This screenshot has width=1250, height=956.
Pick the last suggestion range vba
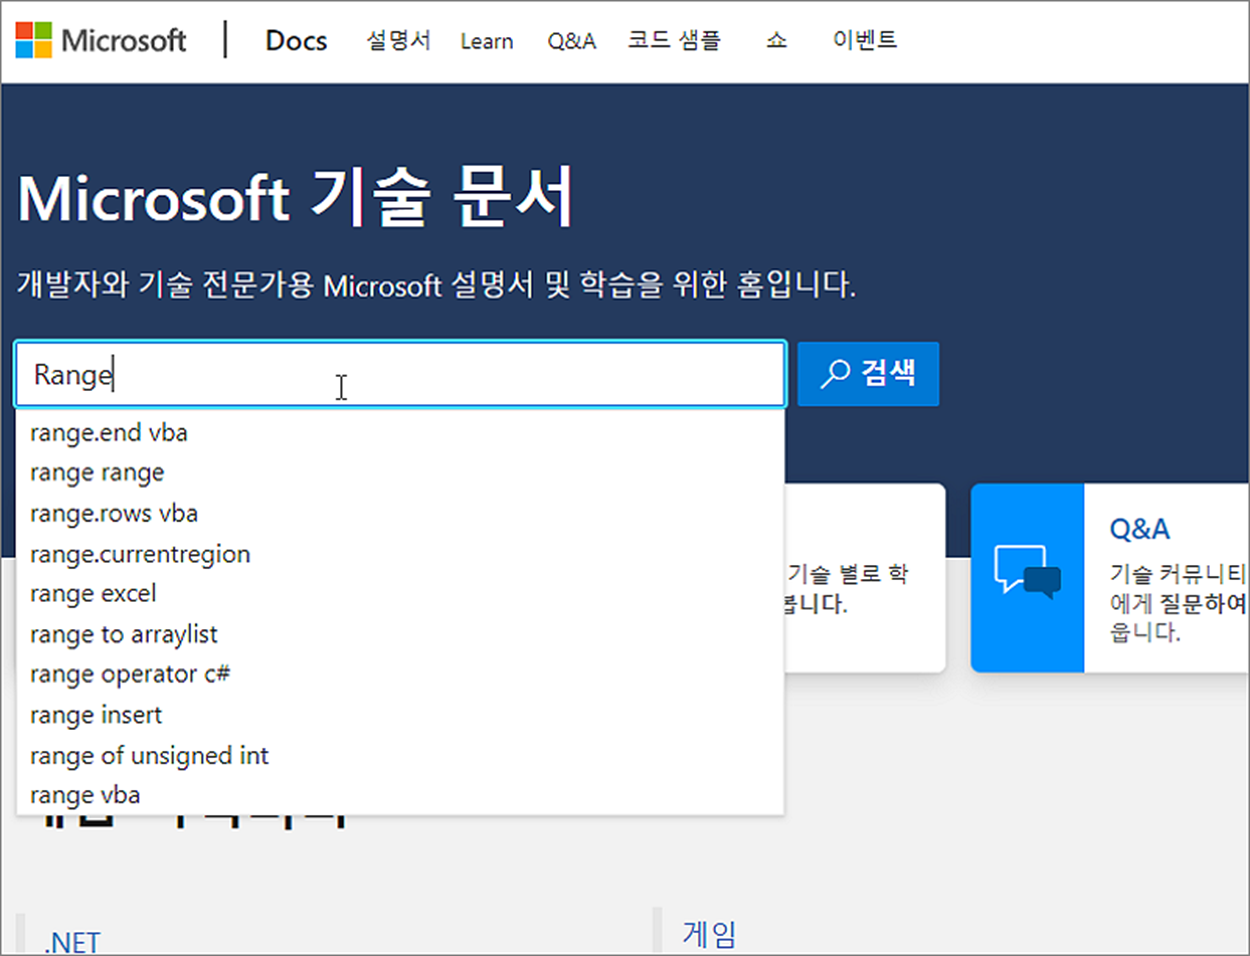pos(400,796)
